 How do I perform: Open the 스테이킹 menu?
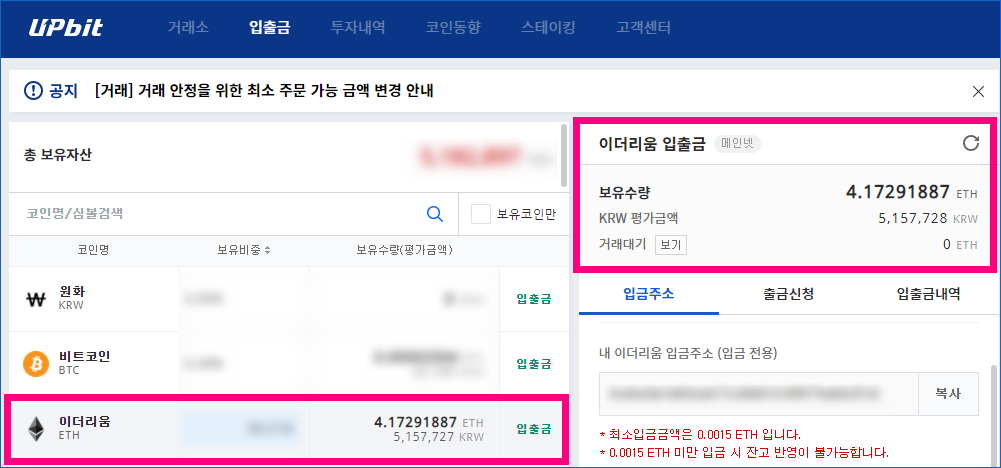click(x=548, y=27)
